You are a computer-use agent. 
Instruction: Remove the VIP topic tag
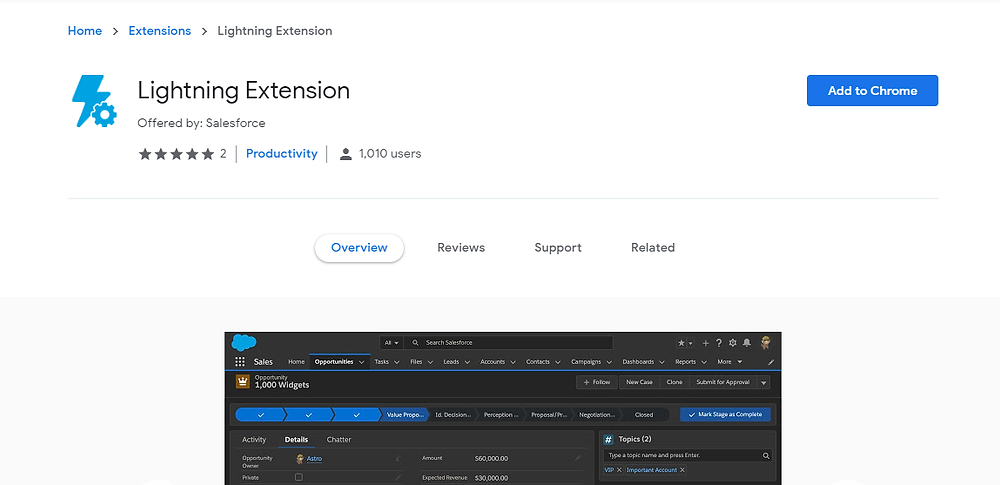pyautogui.click(x=619, y=470)
